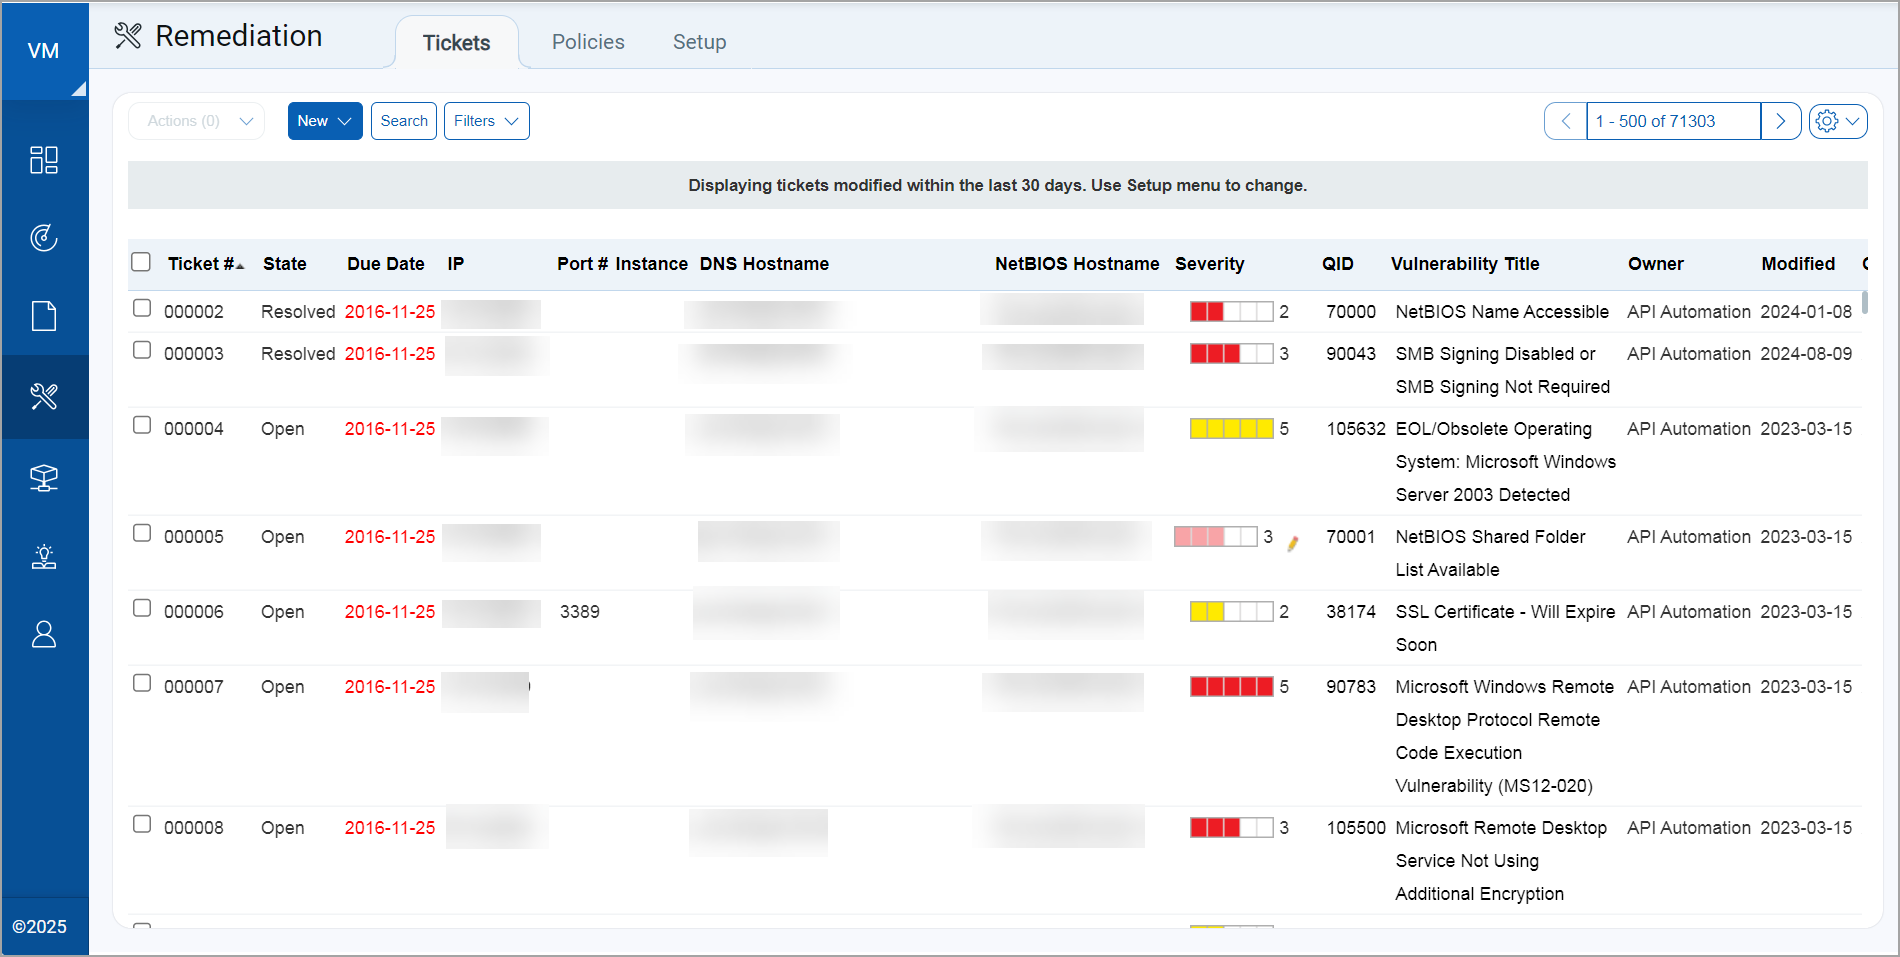Click the yellow severity bar for ticket 000004
This screenshot has width=1900, height=957.
[1231, 429]
